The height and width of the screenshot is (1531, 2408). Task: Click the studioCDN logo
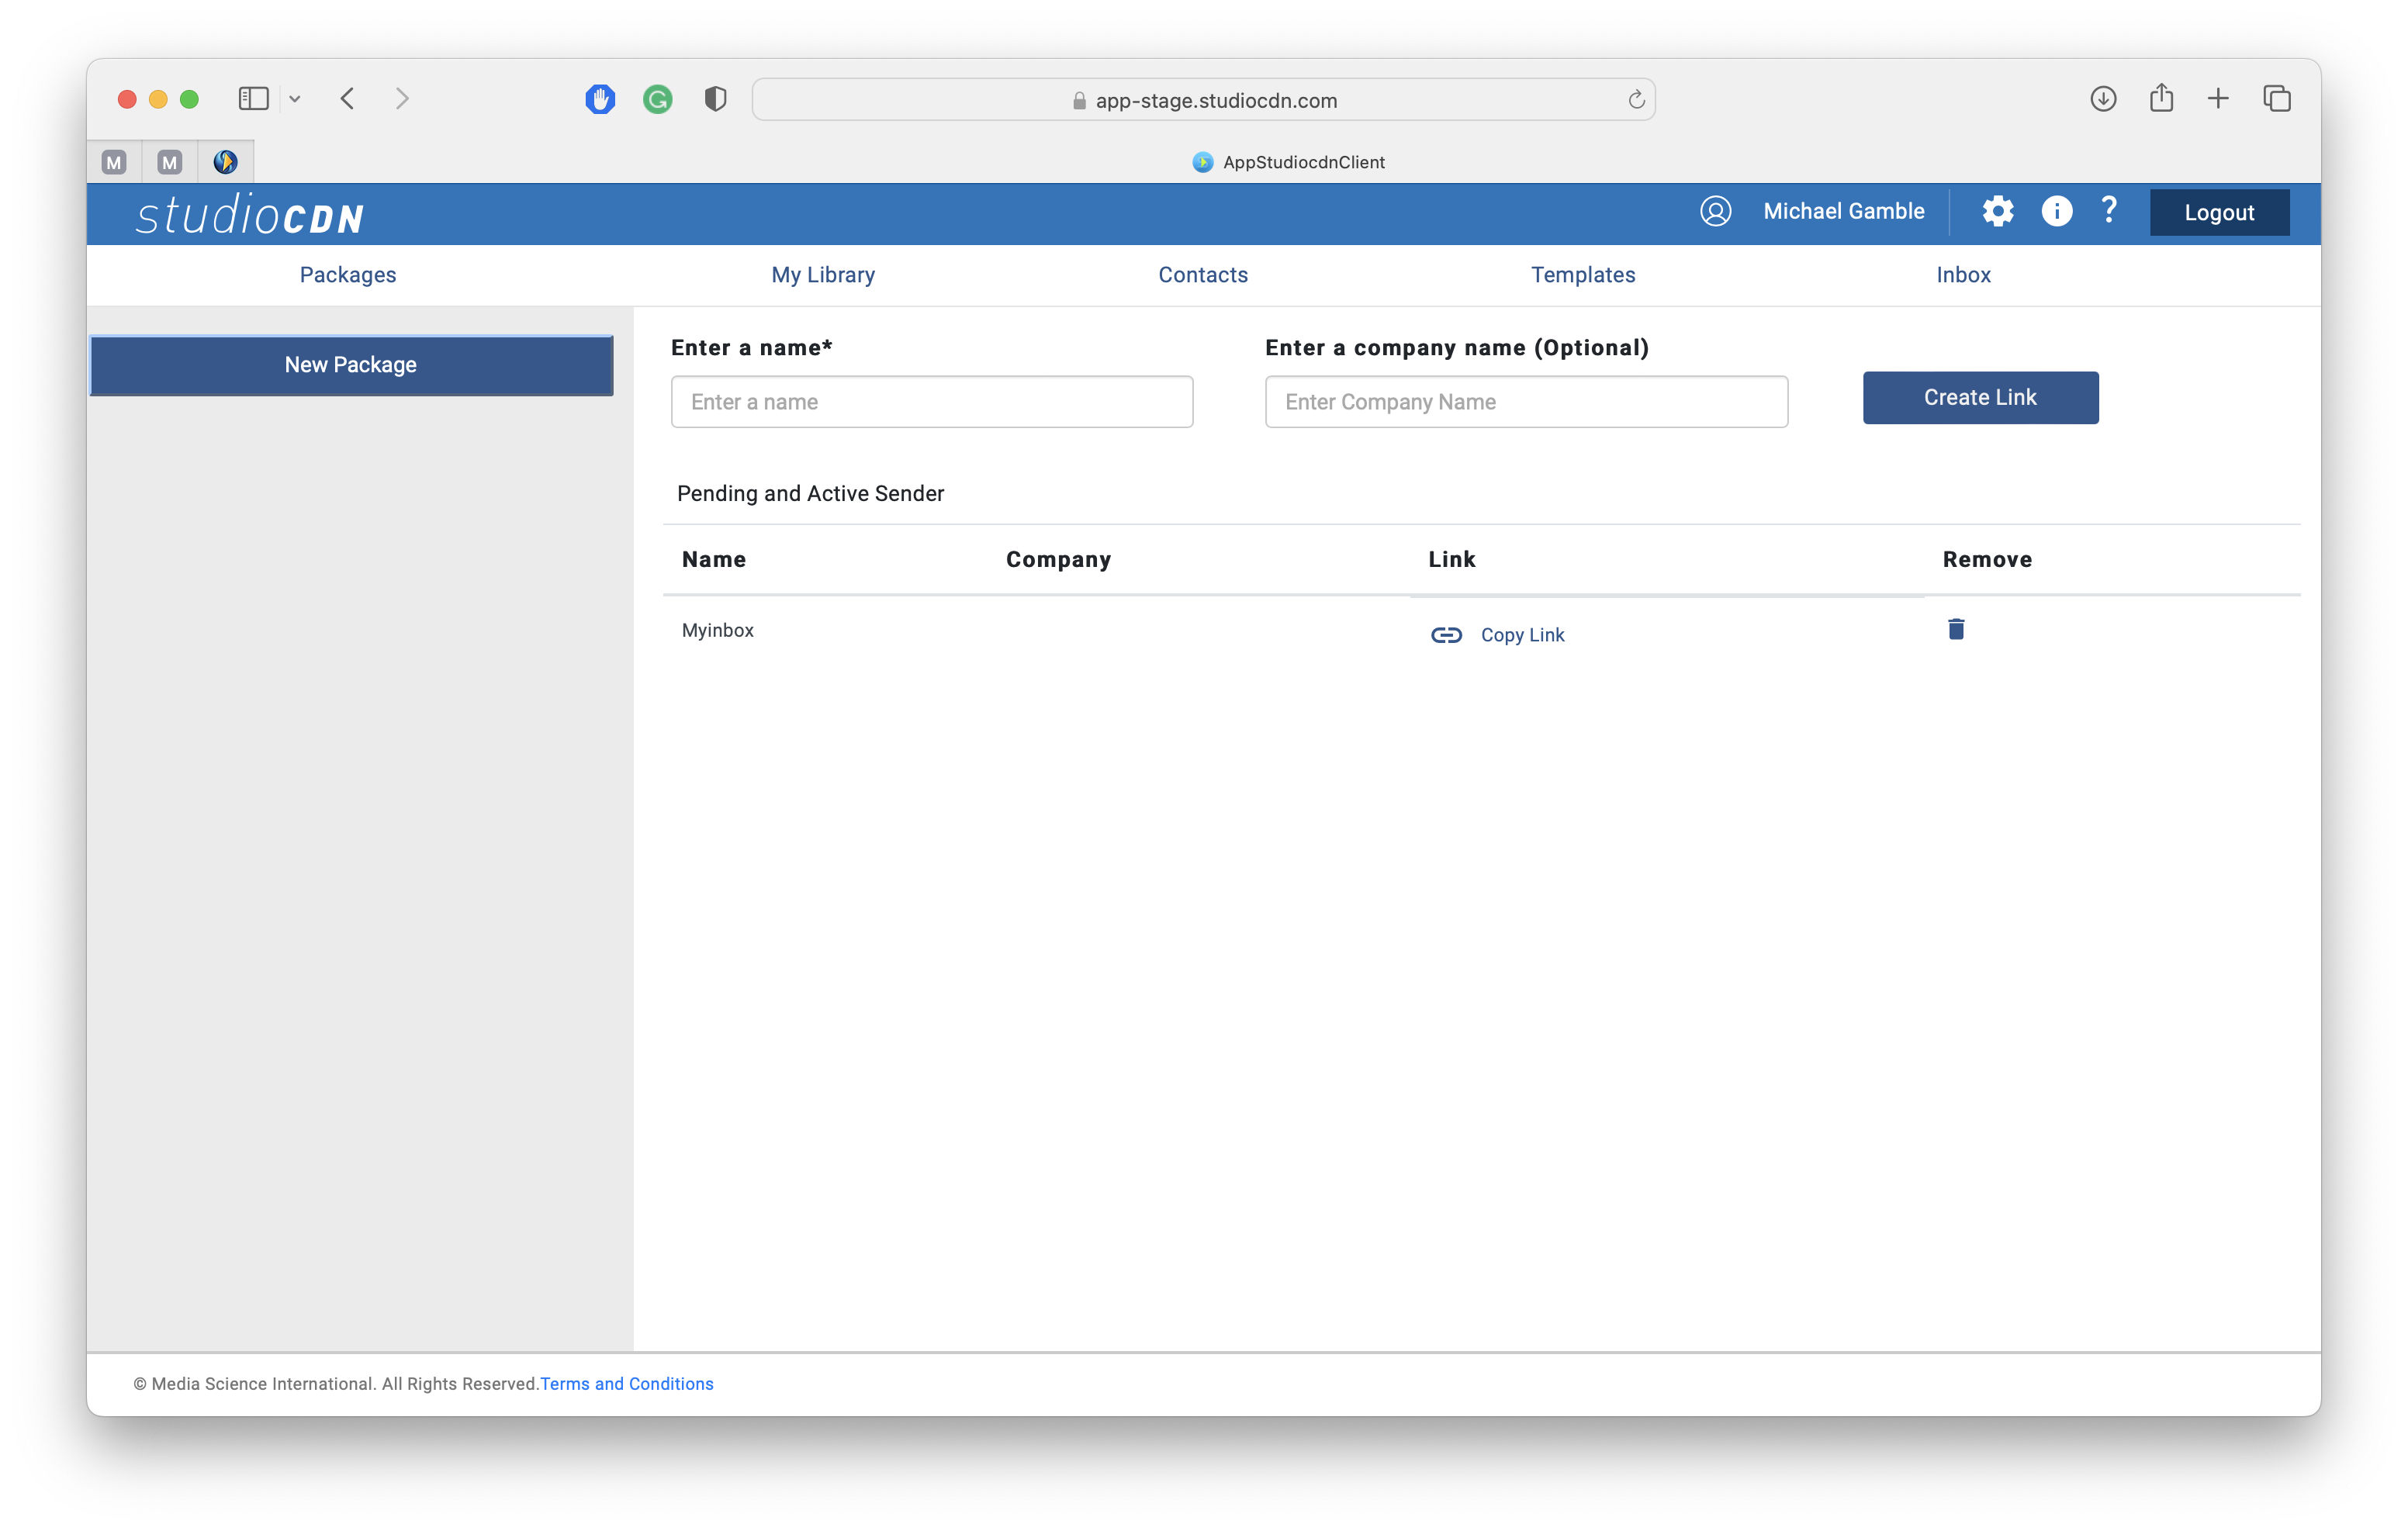(x=250, y=214)
